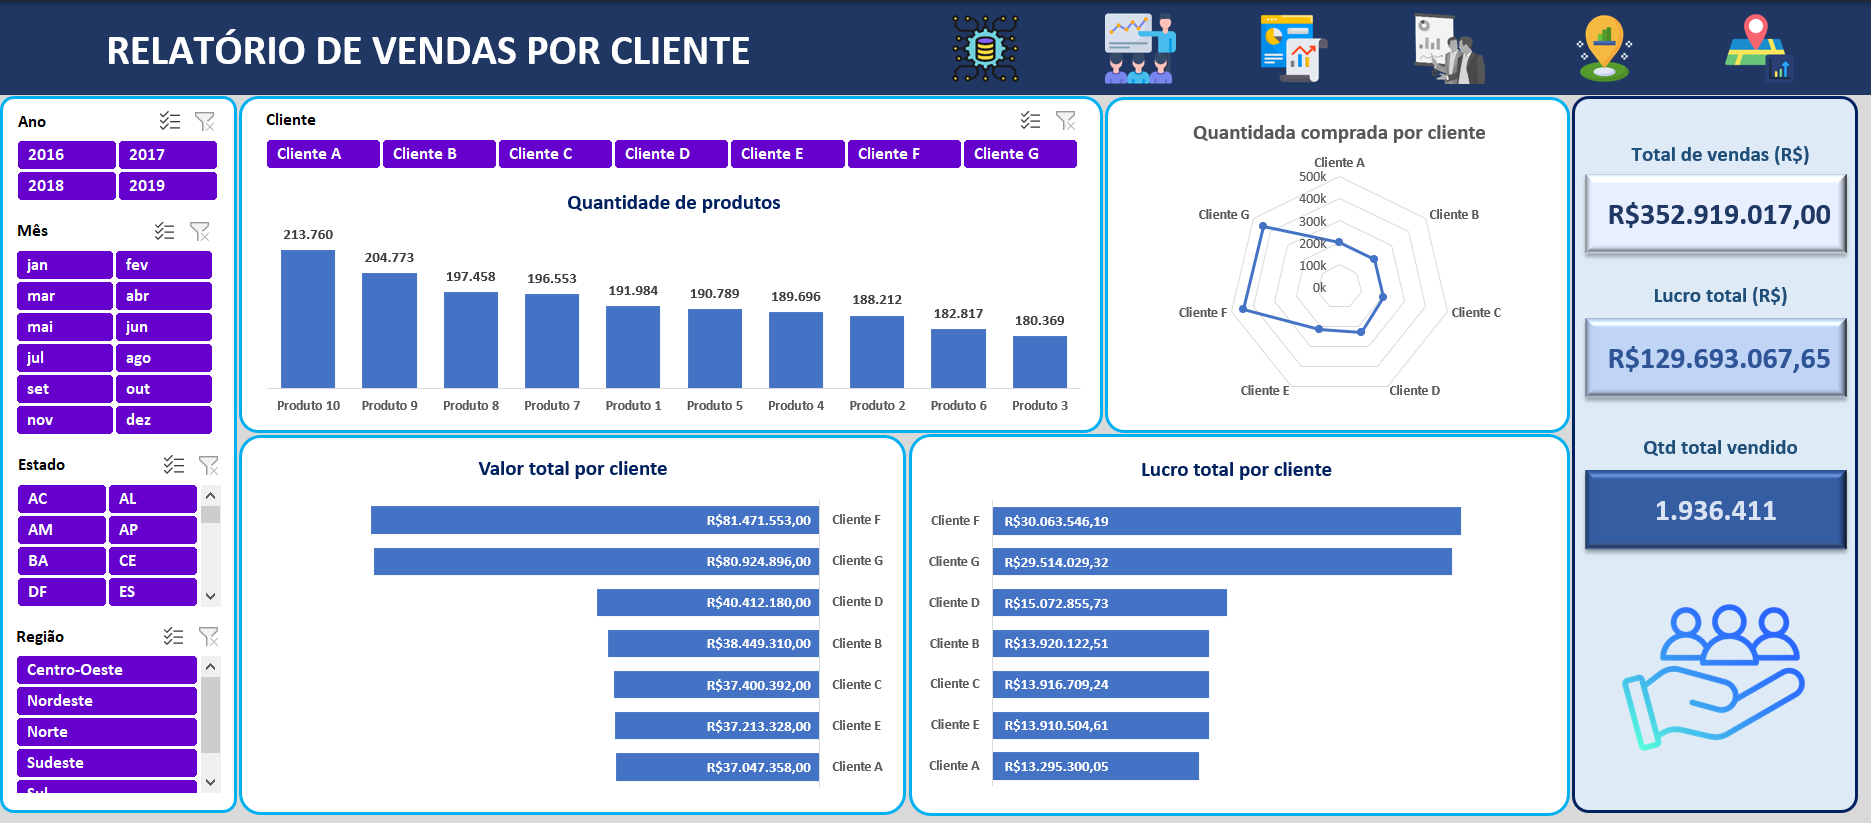The width and height of the screenshot is (1871, 823).
Task: Click the analytics report document icon
Action: tap(1292, 48)
